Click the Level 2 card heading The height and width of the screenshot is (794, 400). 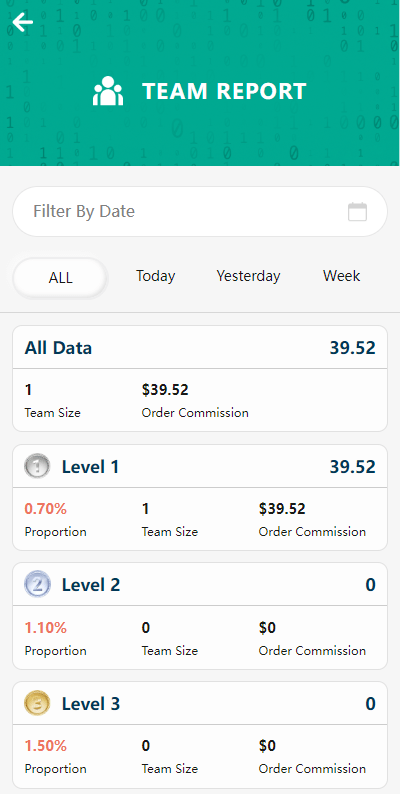tap(91, 585)
